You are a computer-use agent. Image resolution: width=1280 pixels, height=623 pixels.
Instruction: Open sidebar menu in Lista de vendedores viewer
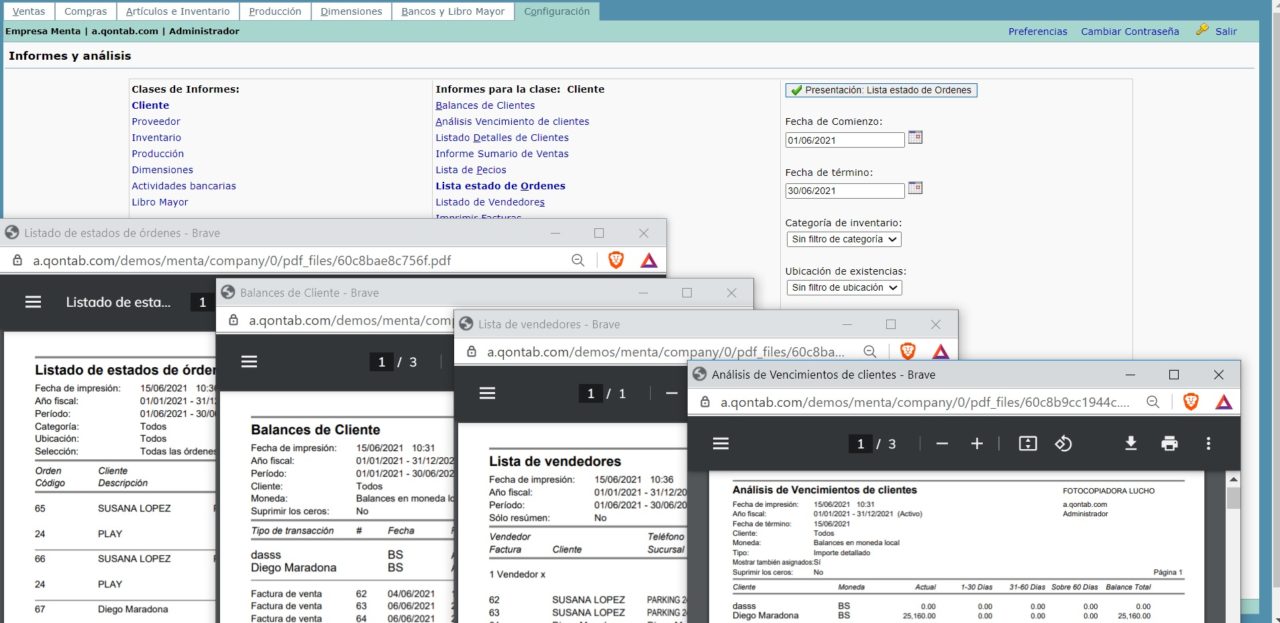[x=487, y=393]
